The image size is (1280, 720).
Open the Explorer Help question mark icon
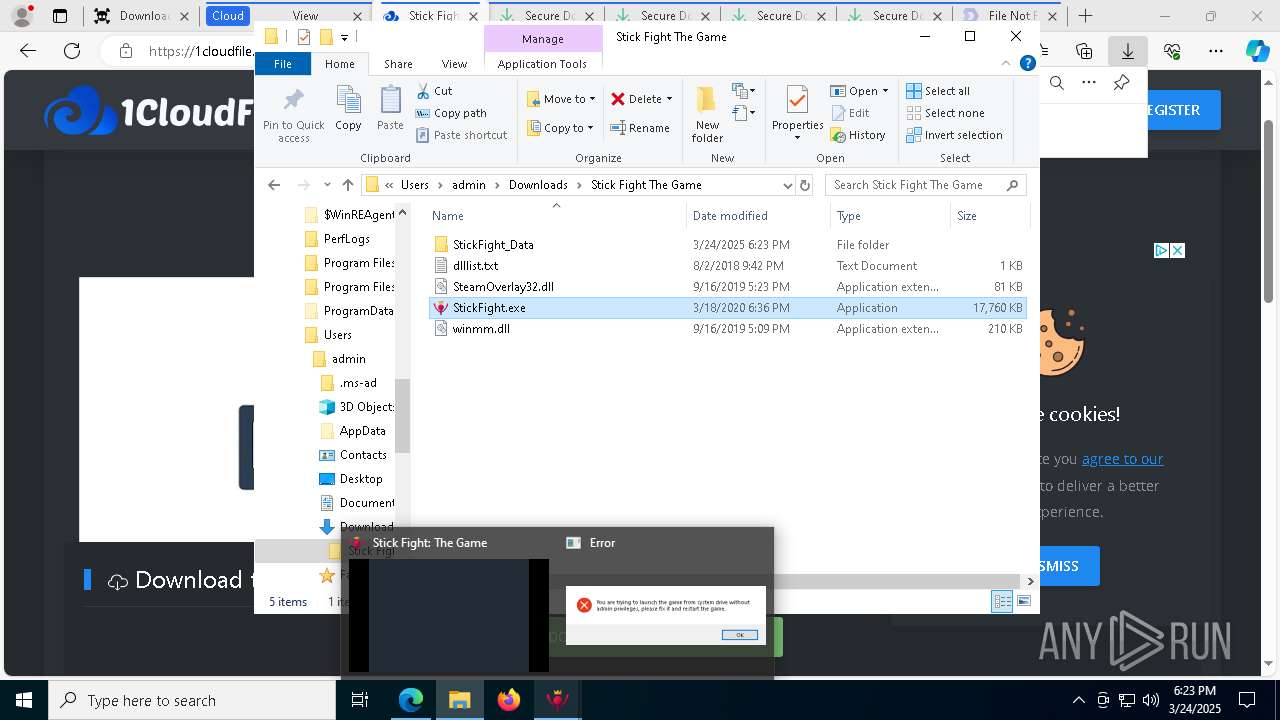pos(1027,63)
